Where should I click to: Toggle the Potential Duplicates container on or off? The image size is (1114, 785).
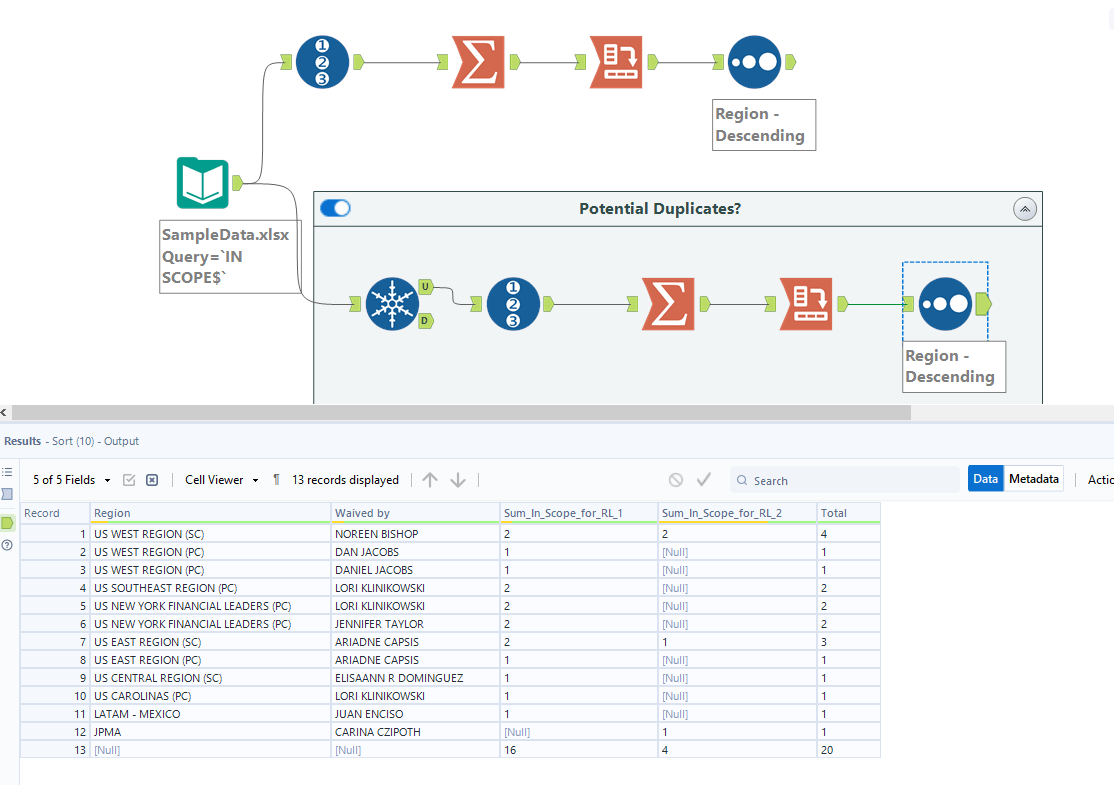[335, 208]
